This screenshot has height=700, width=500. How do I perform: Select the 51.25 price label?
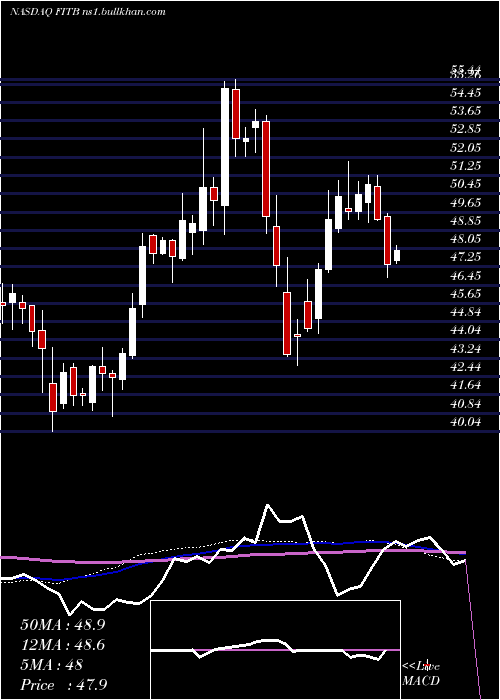466,166
